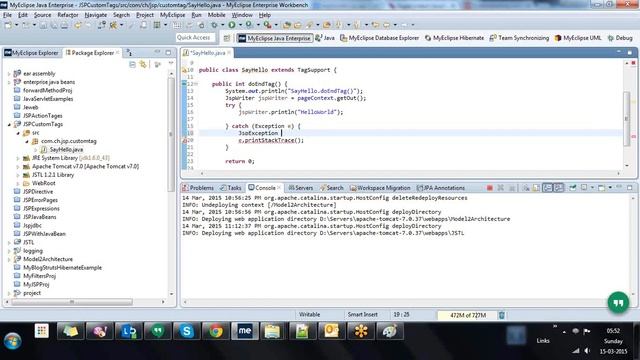Click red Terminate icon in Console
Image resolution: width=640 pixels, height=360 pixels.
489,188
